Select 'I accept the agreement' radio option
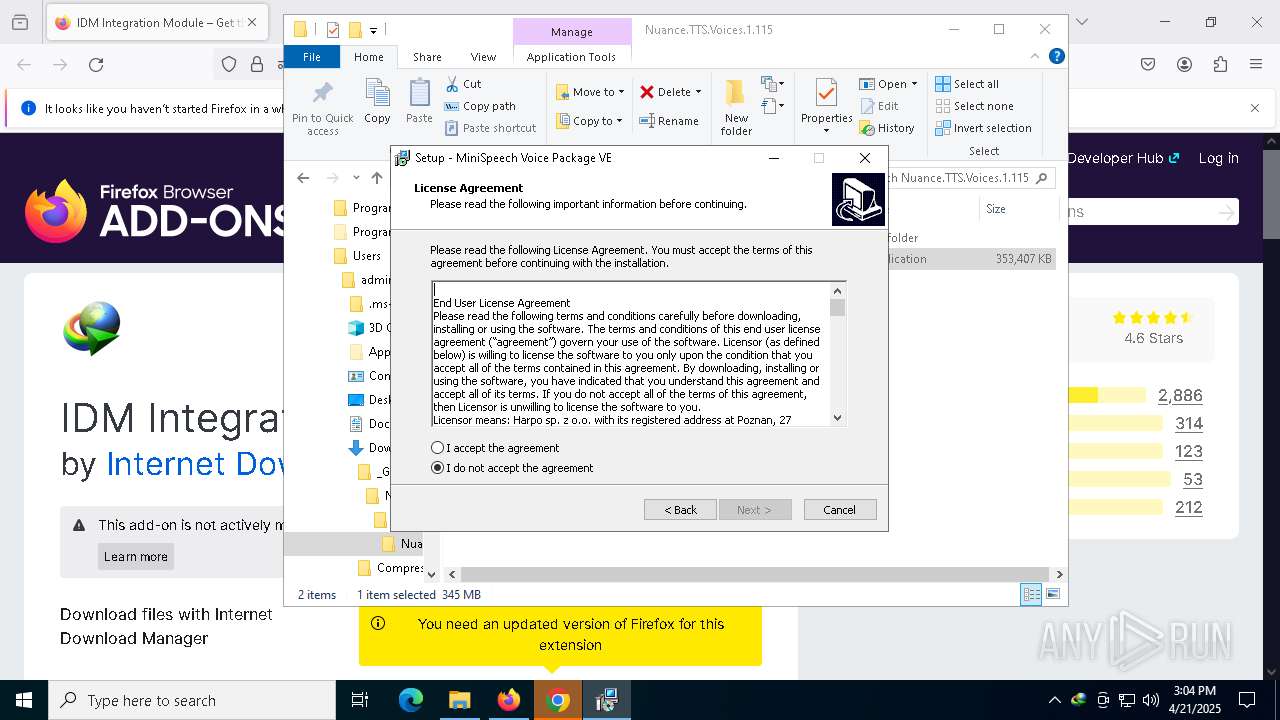 [x=437, y=448]
